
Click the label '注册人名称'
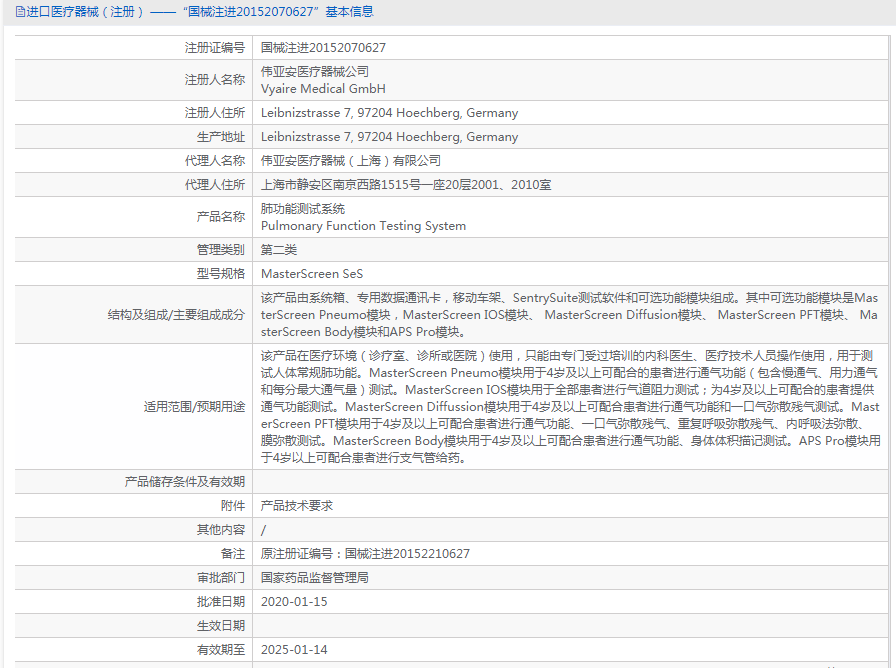point(215,80)
